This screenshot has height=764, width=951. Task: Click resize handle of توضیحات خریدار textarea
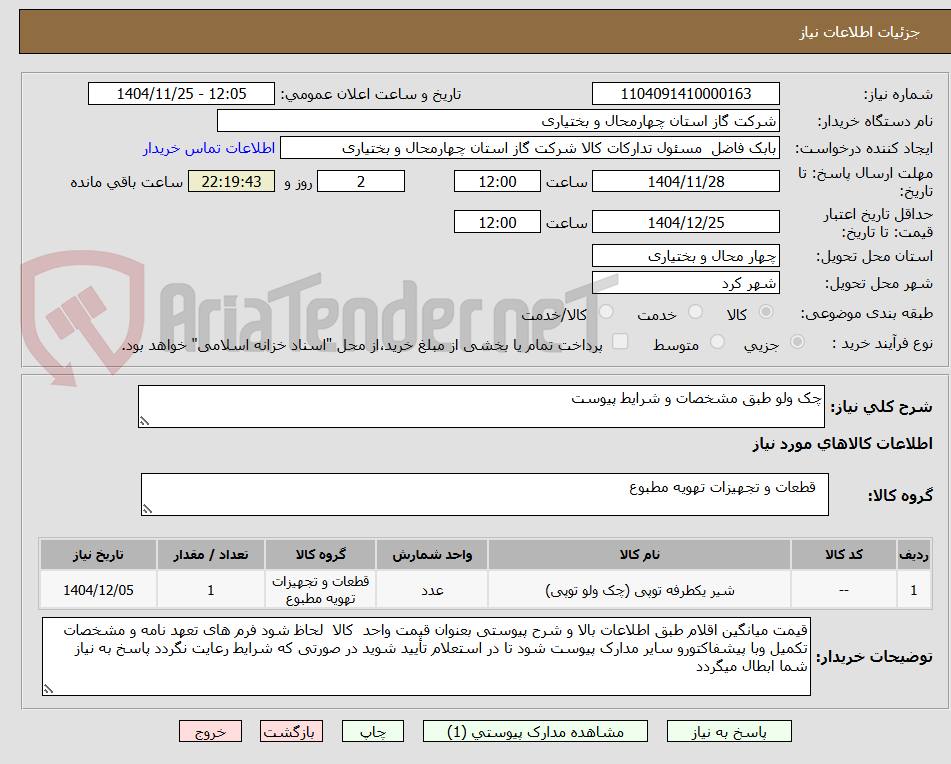click(x=48, y=689)
